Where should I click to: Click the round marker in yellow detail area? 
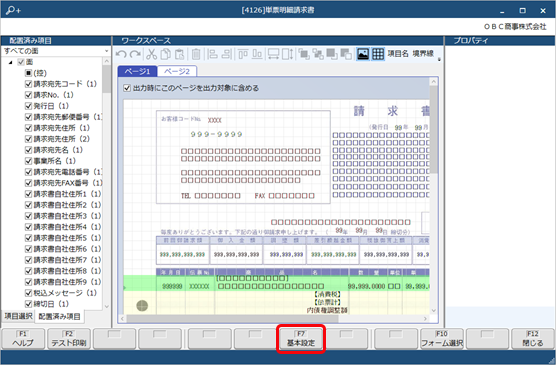(142, 305)
